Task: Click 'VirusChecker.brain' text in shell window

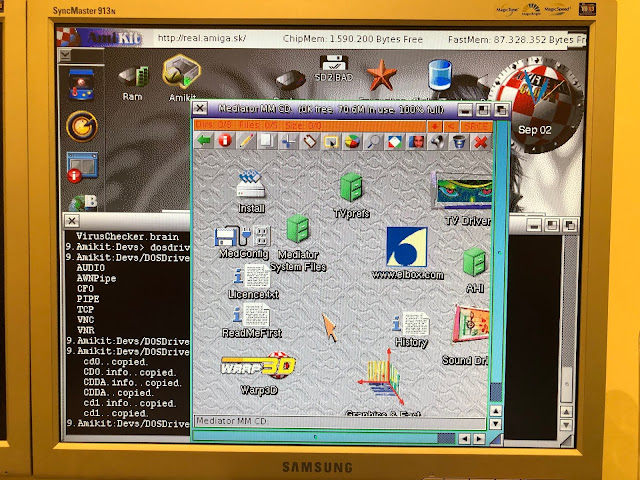Action: click(127, 237)
